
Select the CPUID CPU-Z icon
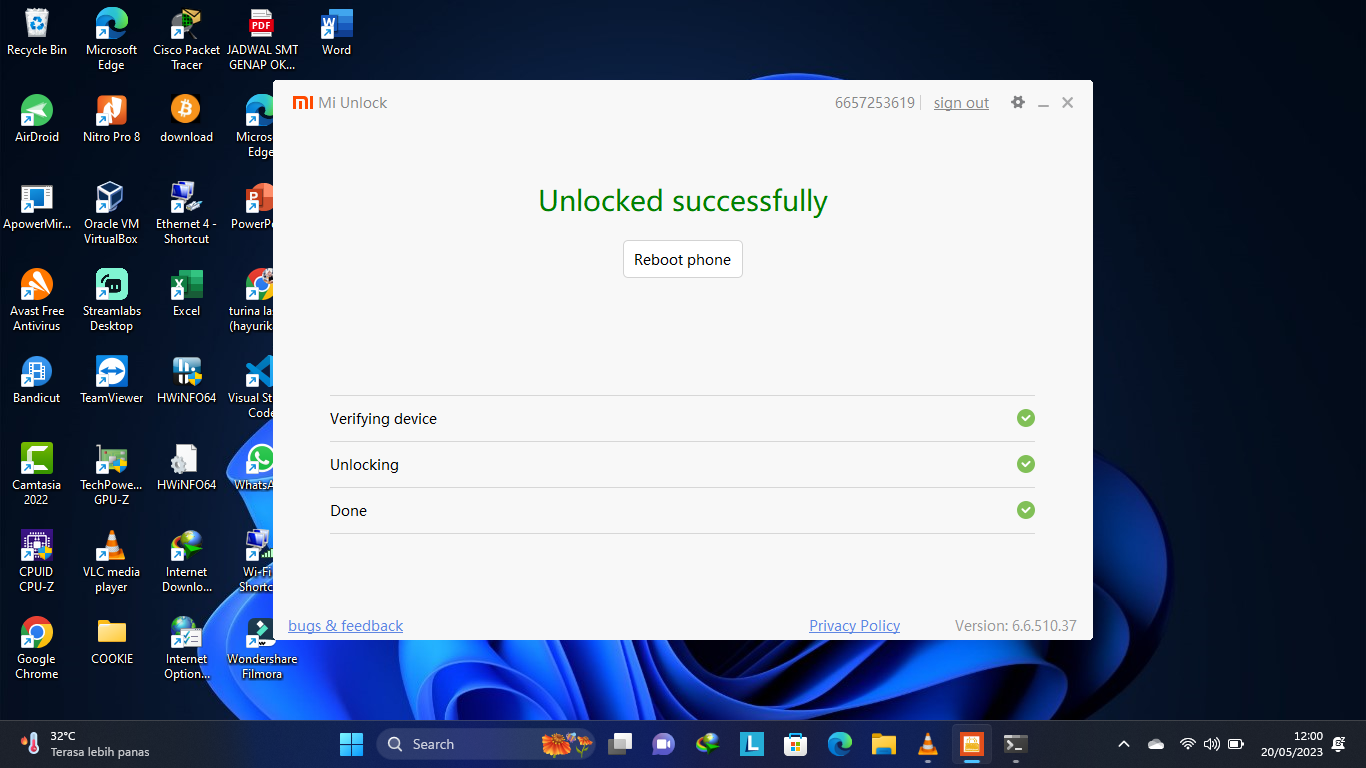click(x=37, y=561)
